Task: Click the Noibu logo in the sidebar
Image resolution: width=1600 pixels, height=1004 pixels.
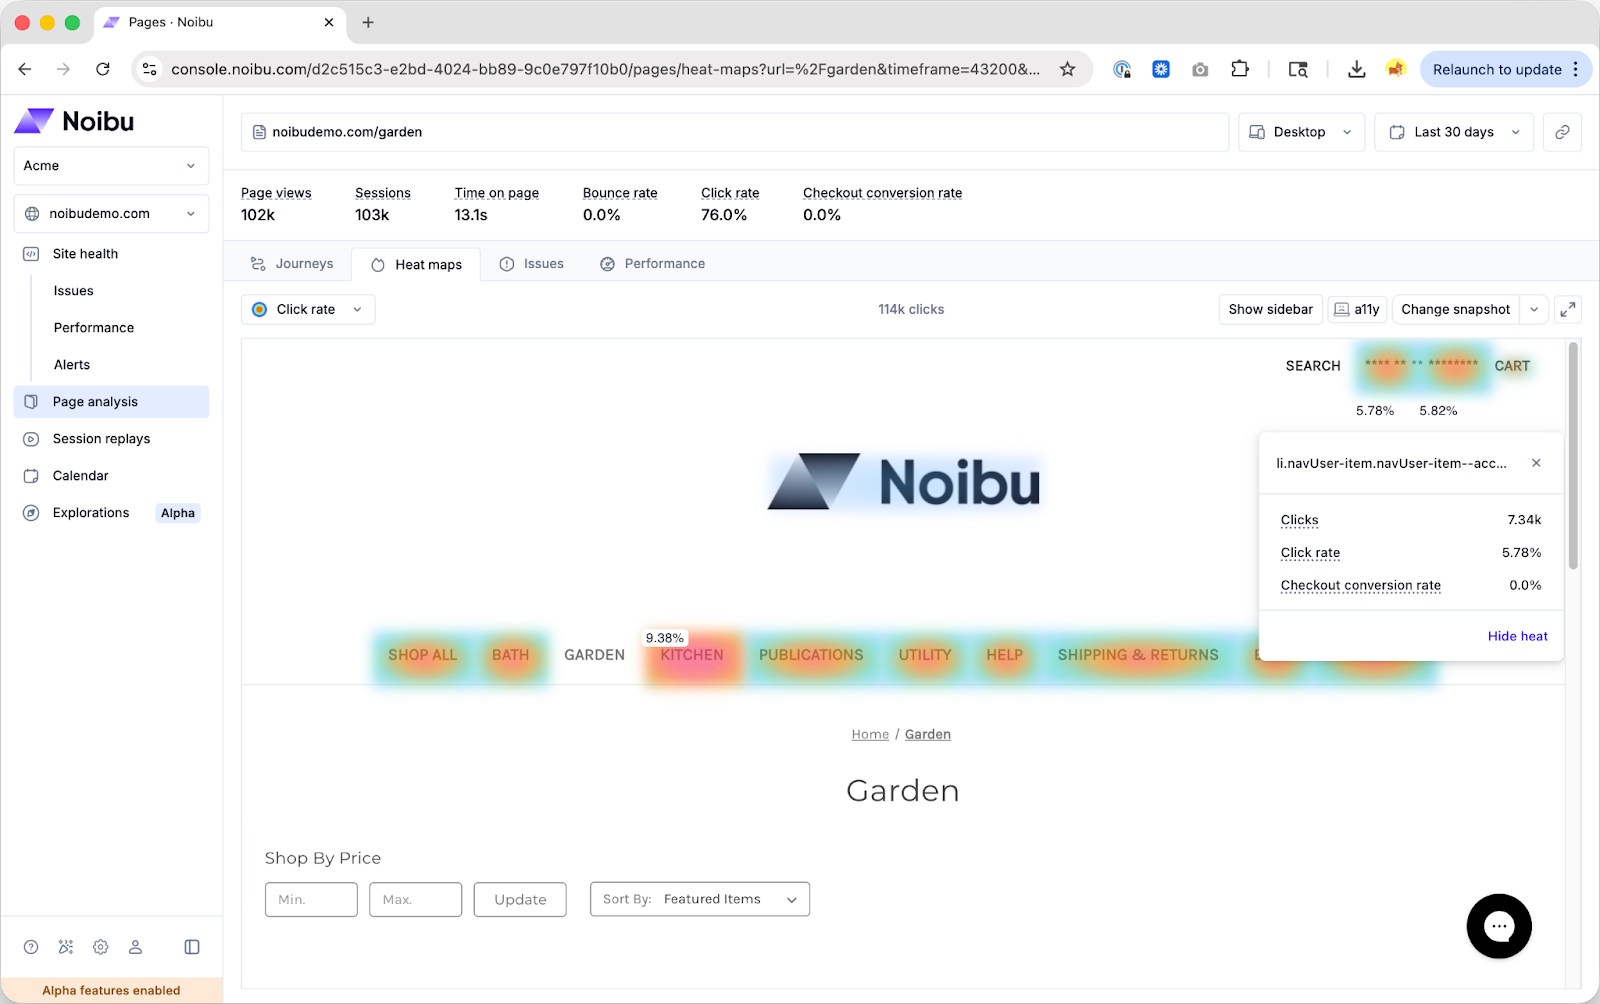Action: (74, 121)
